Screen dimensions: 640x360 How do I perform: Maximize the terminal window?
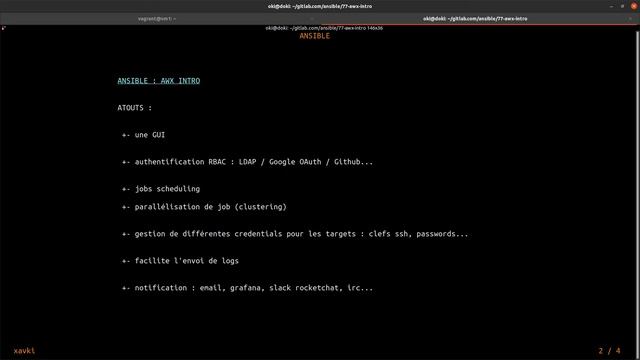(622, 6)
